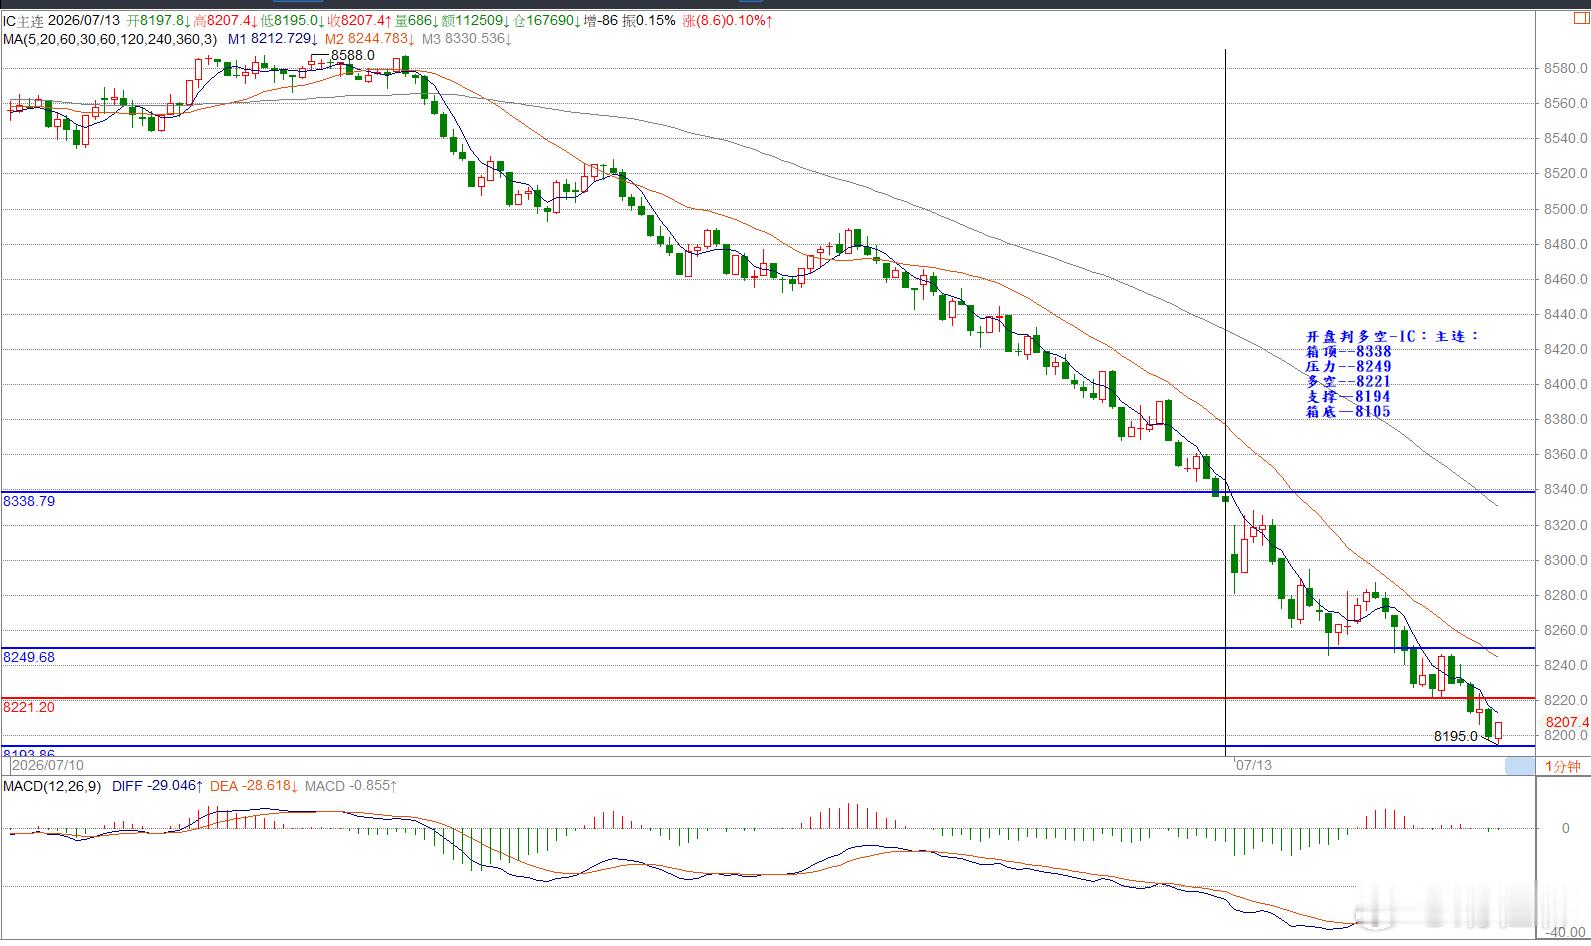Click the M2 8244.783 moving average value
The image size is (1591, 946).
[370, 39]
